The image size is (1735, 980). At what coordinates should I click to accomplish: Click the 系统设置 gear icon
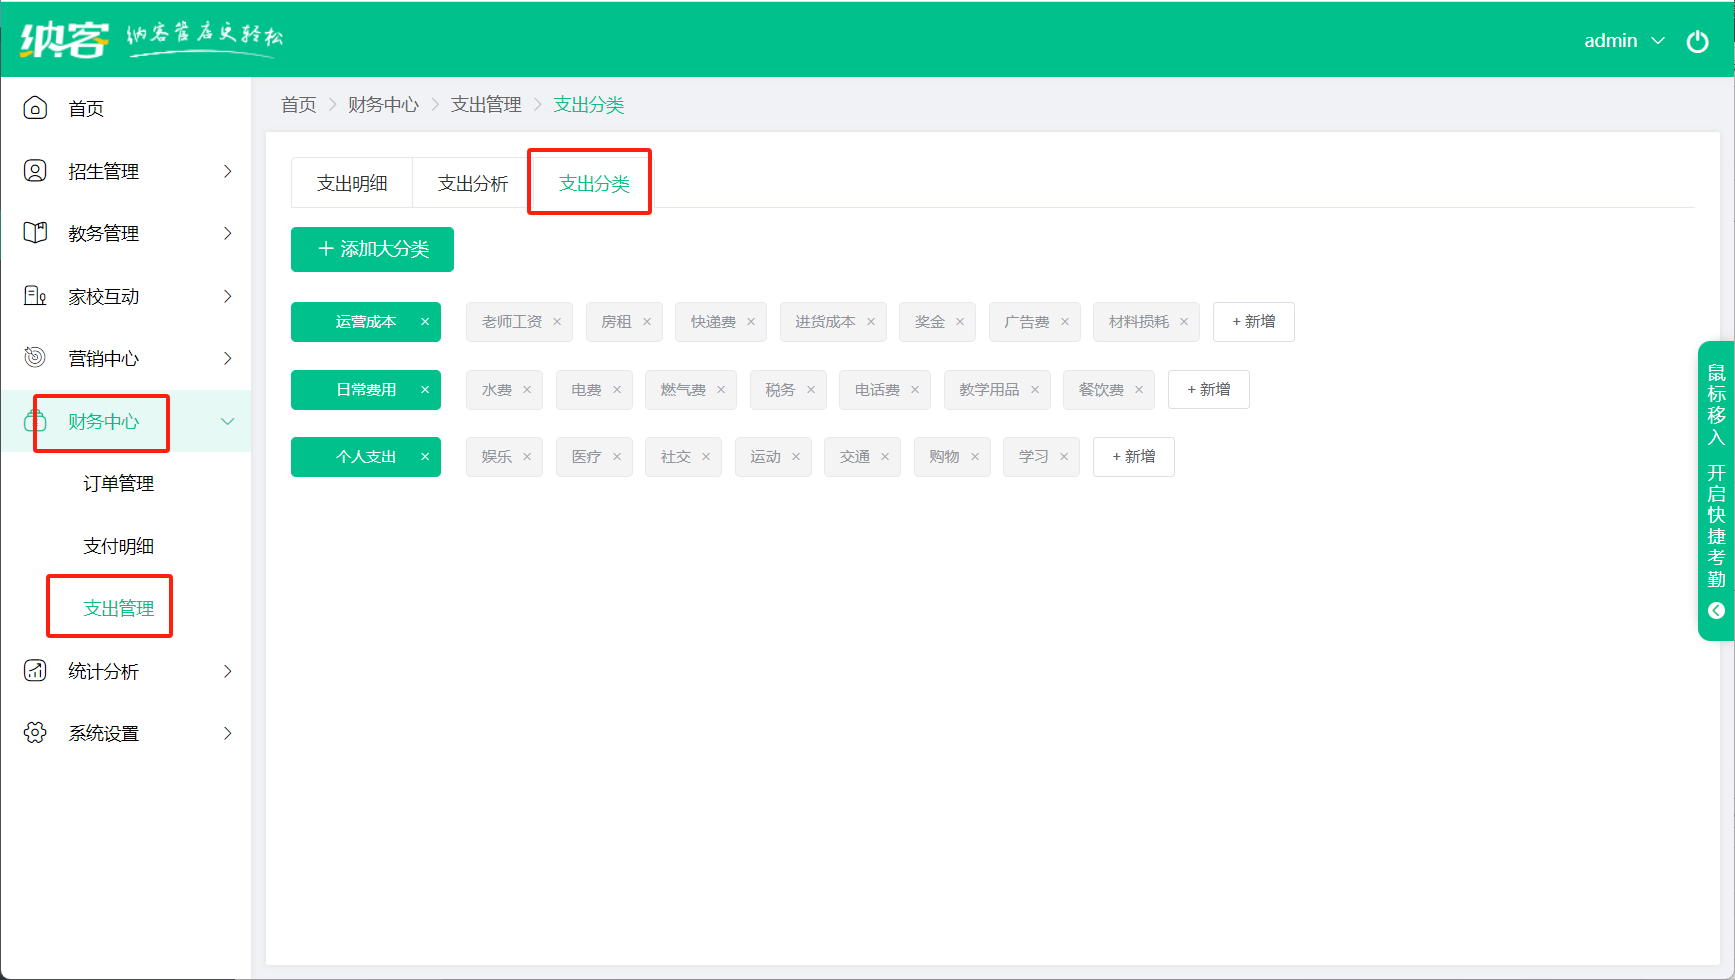(x=35, y=733)
